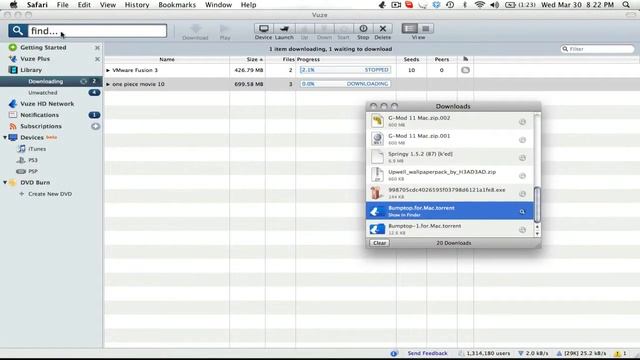This screenshot has height=360, width=640.
Task: Select Library in the sidebar
Action: 31,70
